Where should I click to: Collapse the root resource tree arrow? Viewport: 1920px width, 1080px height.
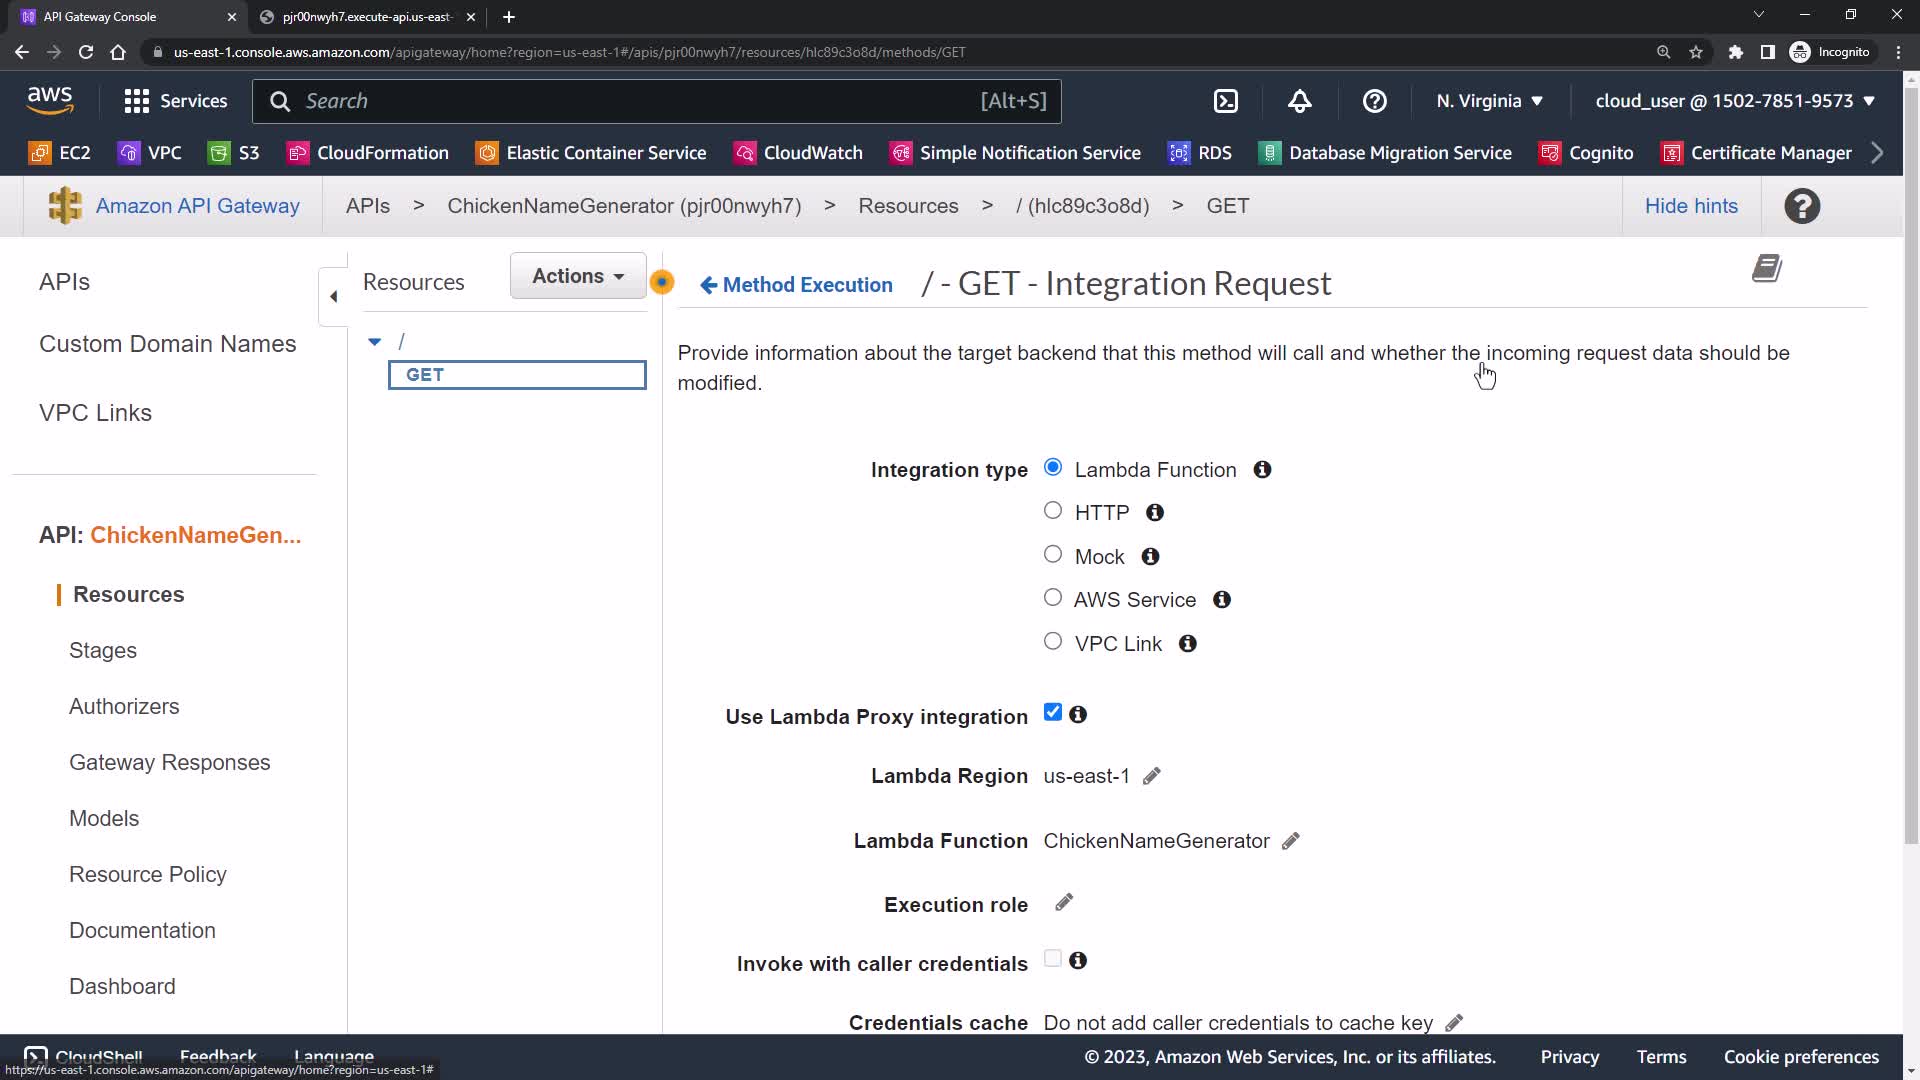pyautogui.click(x=375, y=342)
